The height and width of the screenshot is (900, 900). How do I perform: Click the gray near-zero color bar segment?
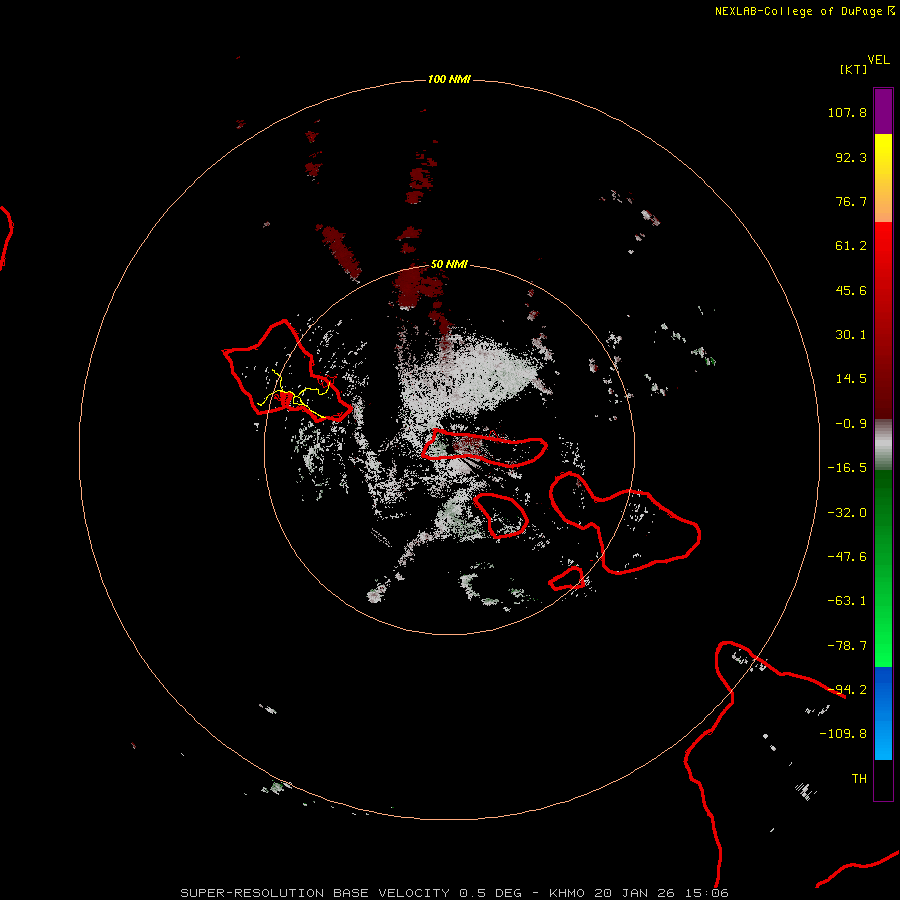click(x=883, y=443)
